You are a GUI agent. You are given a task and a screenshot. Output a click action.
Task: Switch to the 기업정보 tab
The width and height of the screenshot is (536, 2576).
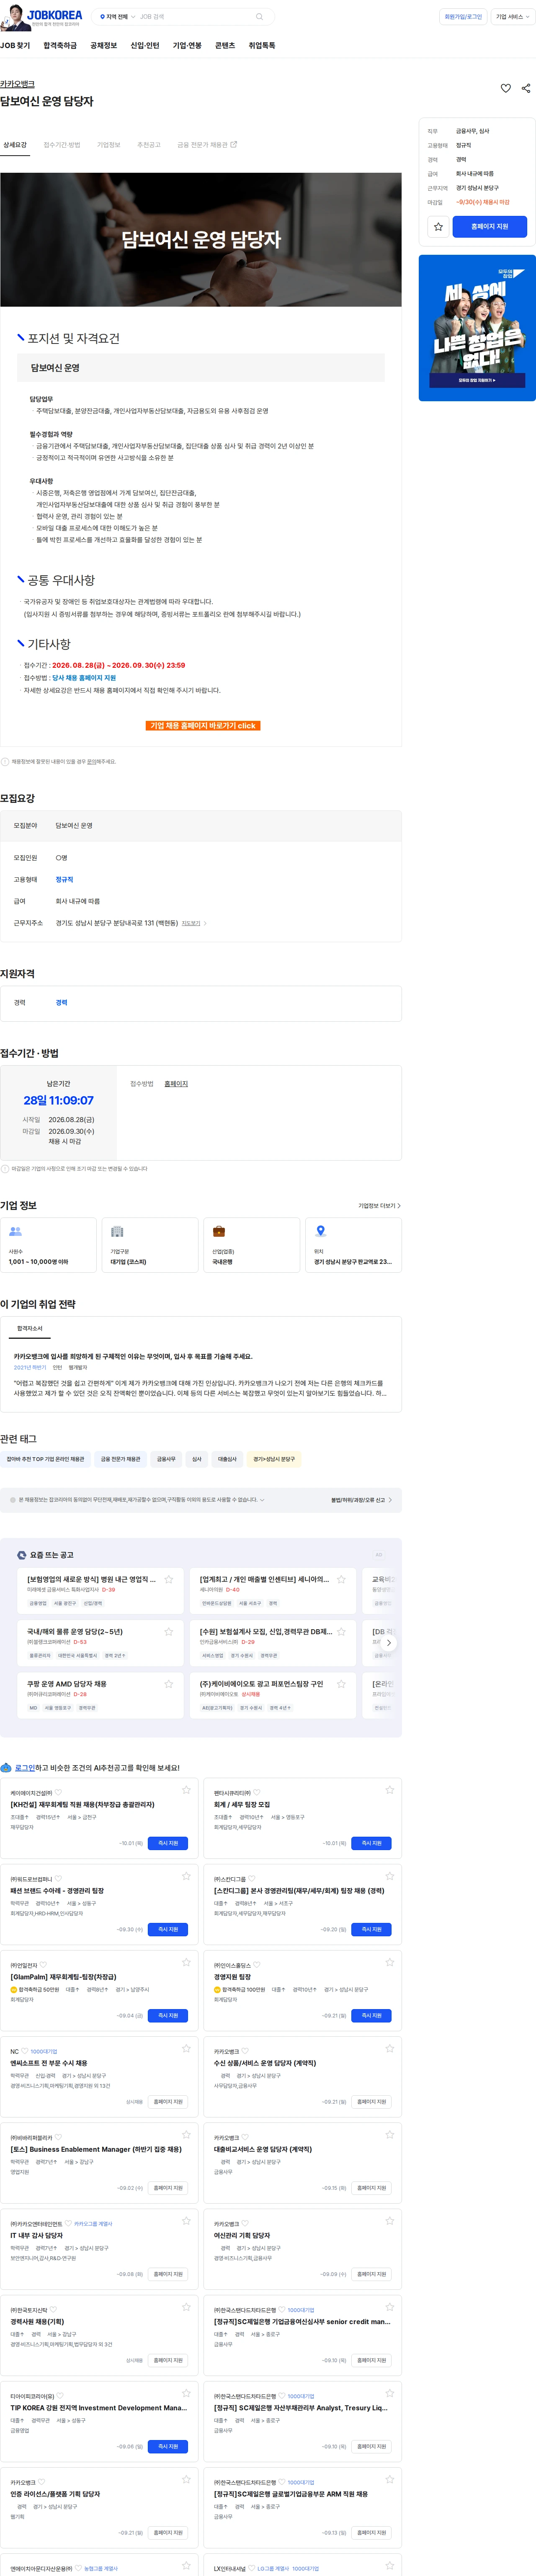coord(109,145)
